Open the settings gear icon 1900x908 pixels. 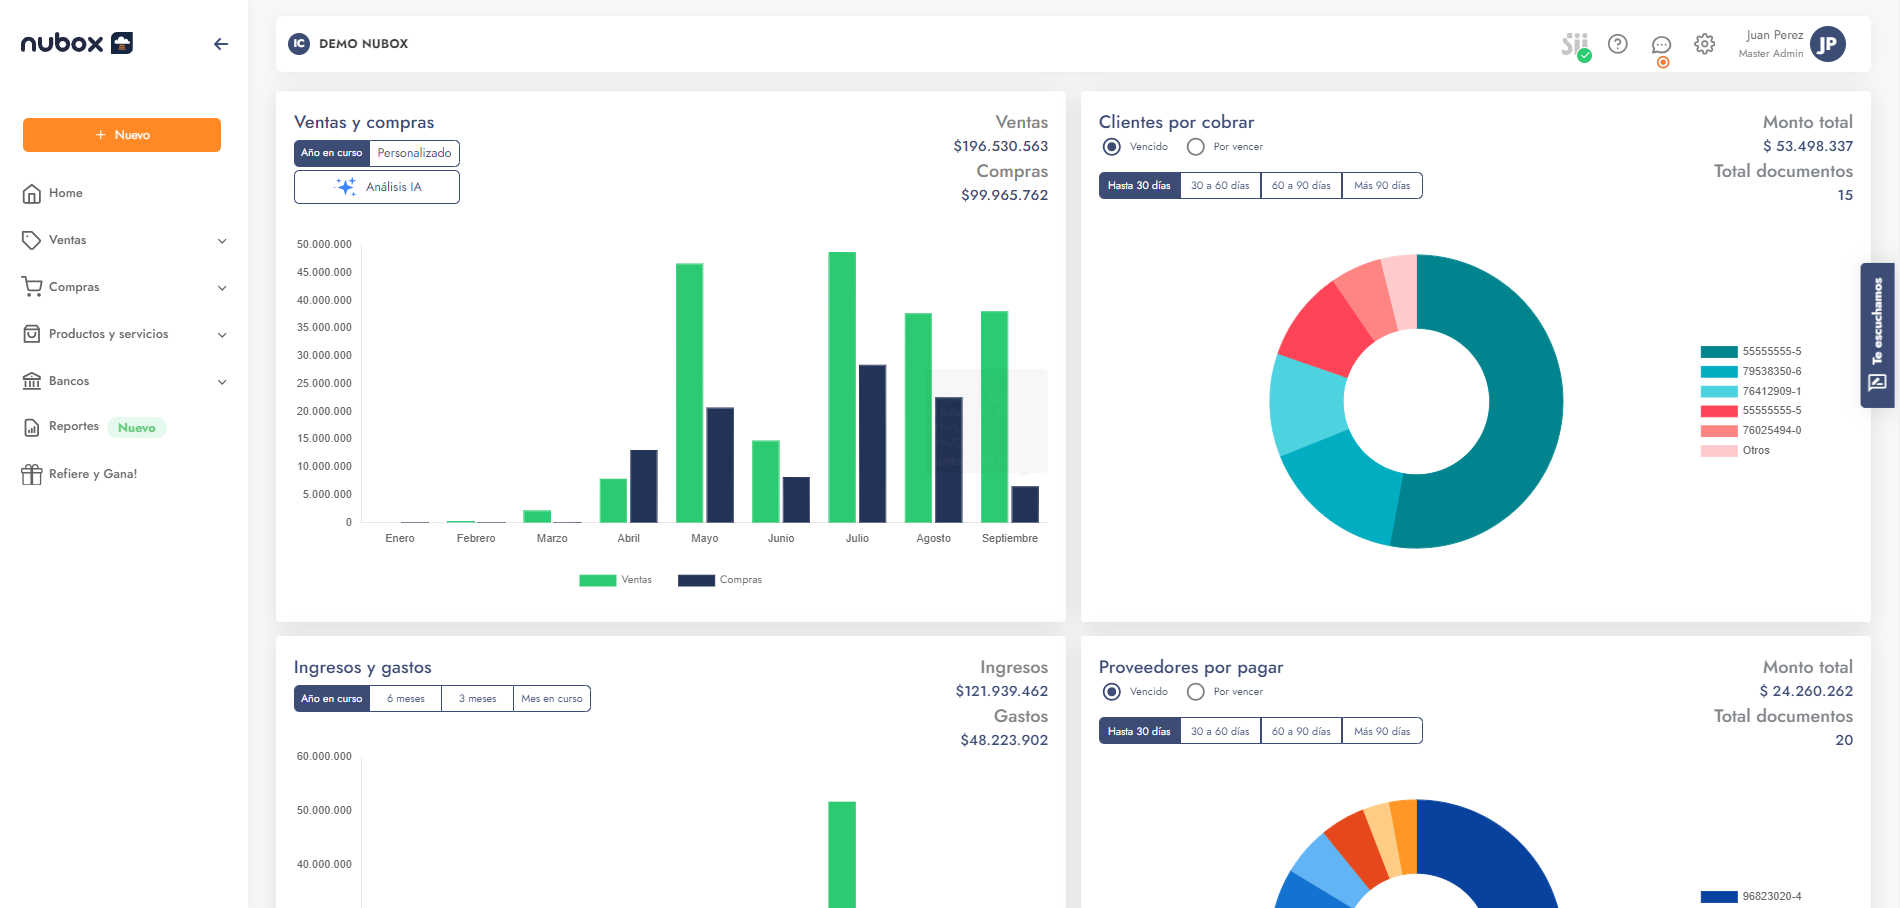pos(1705,44)
